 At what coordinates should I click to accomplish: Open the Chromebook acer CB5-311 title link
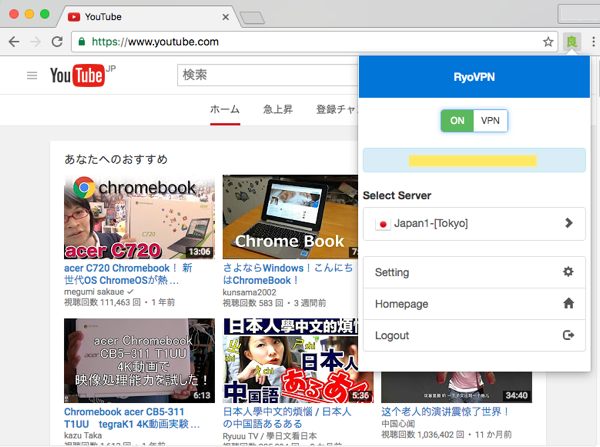[132, 418]
